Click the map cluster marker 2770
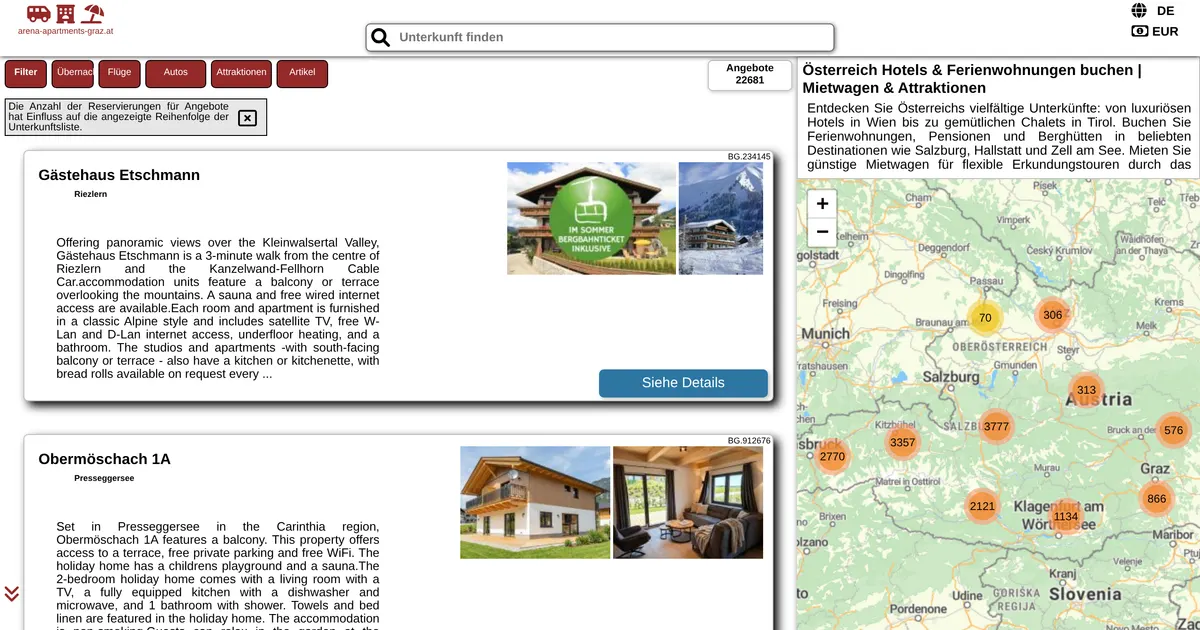Image resolution: width=1200 pixels, height=630 pixels. tap(832, 456)
